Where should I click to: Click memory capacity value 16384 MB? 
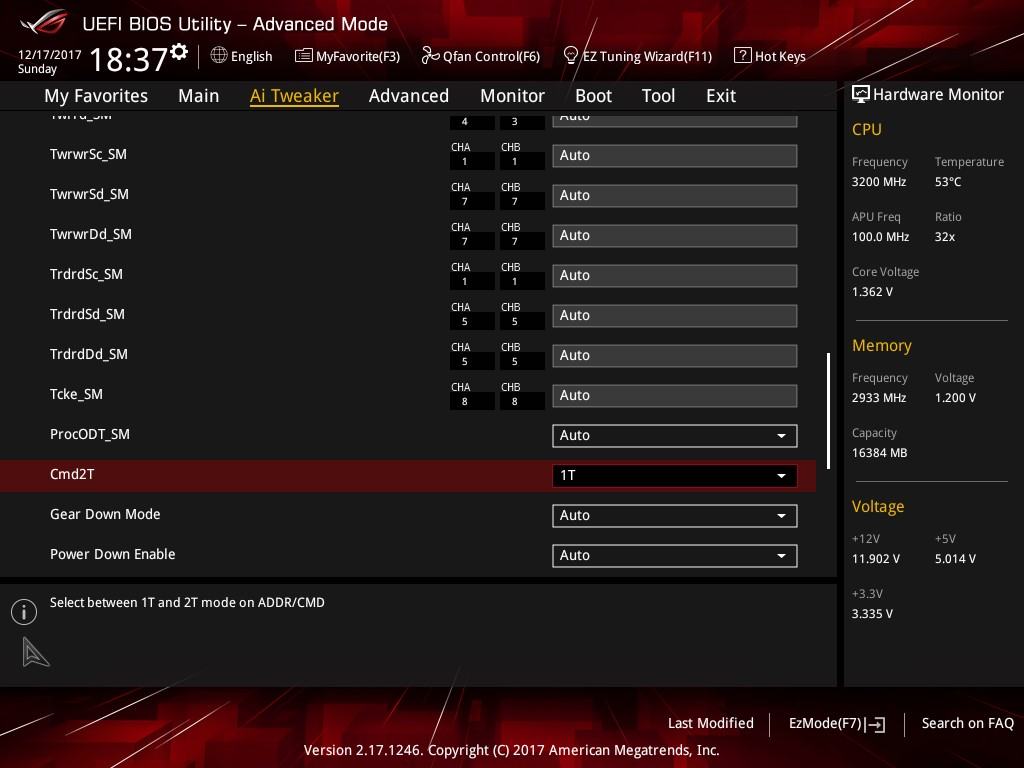879,453
